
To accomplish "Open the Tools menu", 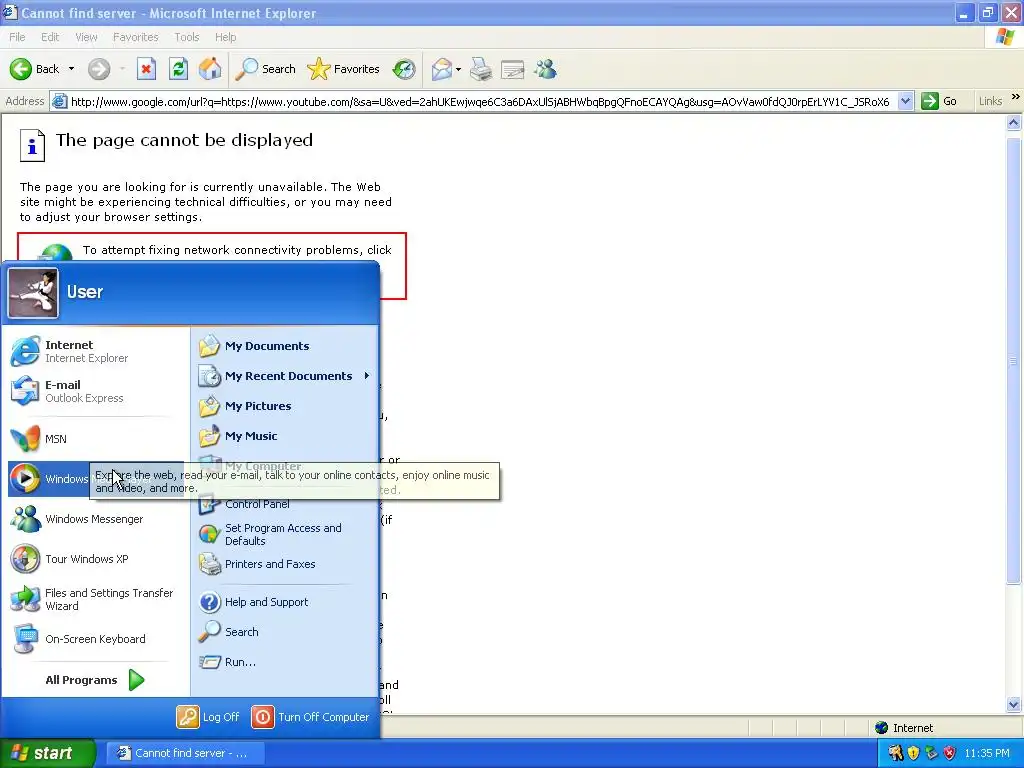I will pos(187,37).
